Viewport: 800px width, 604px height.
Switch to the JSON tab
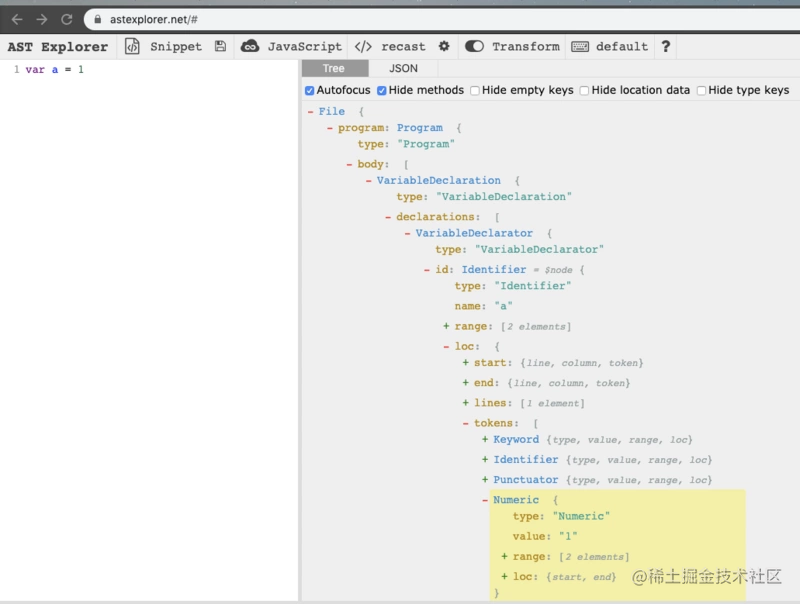(x=403, y=68)
